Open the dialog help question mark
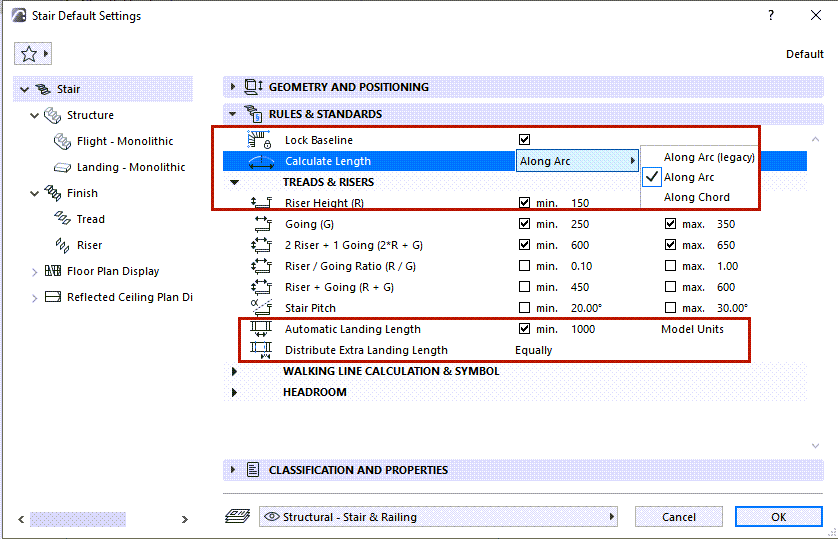This screenshot has height=539, width=838. tap(771, 15)
